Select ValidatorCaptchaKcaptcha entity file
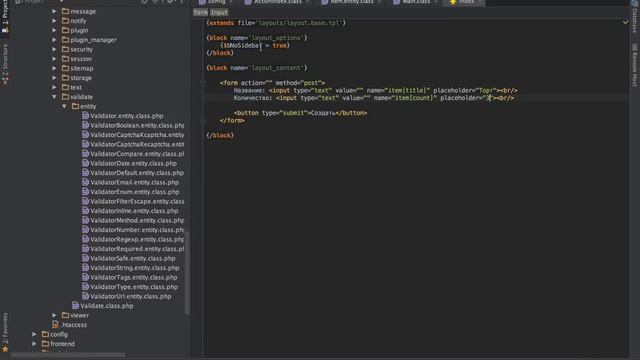The height and width of the screenshot is (360, 640). [x=133, y=135]
